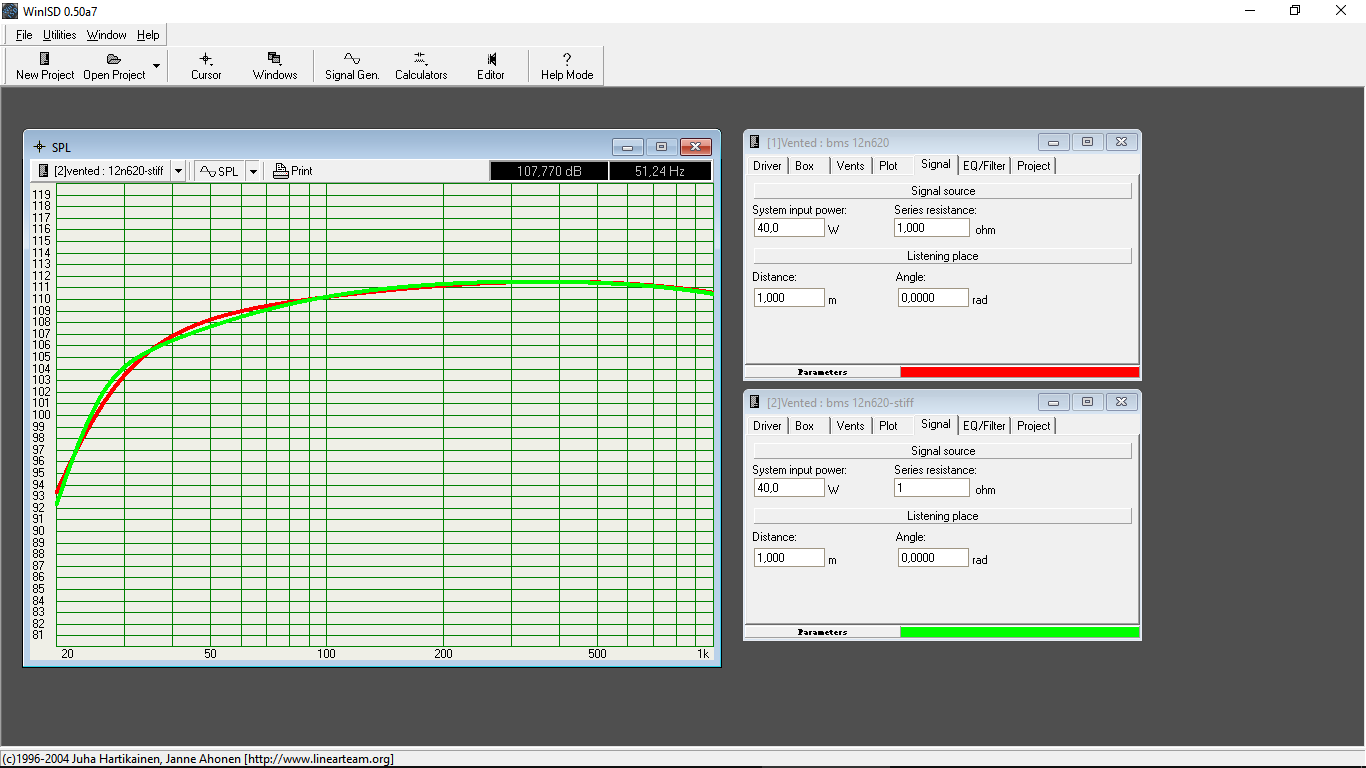Click Series resistance field showing 1 ohm

[x=932, y=488]
